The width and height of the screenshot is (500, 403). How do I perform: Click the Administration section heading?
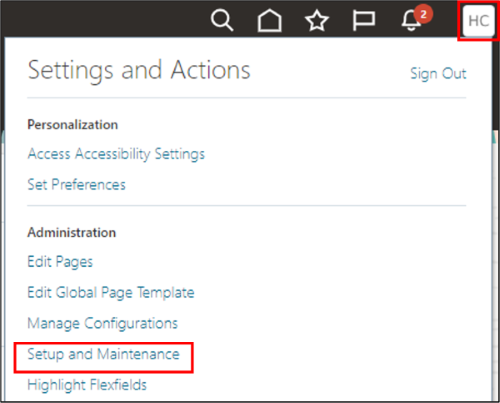pos(72,232)
